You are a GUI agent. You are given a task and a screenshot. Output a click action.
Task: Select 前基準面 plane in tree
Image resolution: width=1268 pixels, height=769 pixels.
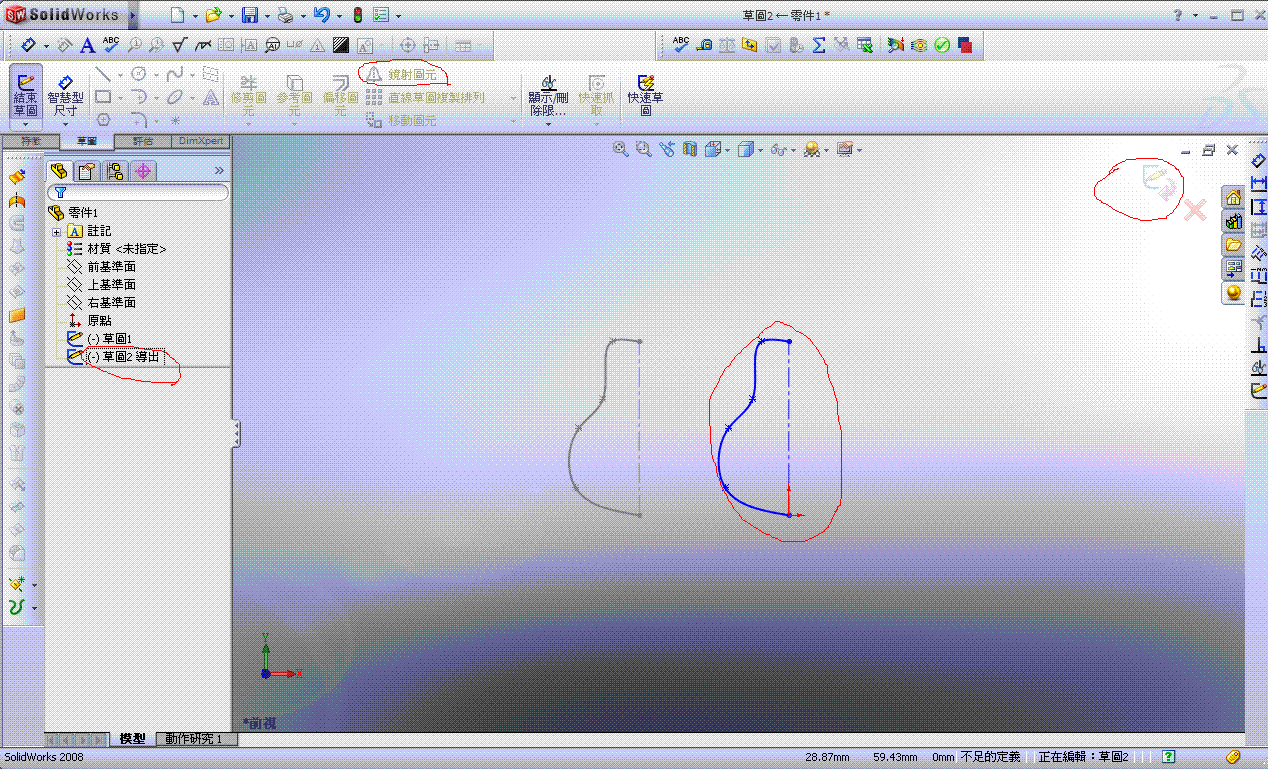click(x=101, y=267)
